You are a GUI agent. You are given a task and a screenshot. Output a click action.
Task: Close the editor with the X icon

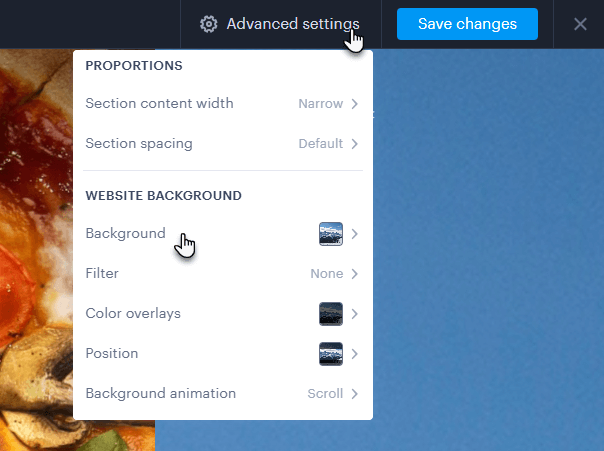(580, 24)
